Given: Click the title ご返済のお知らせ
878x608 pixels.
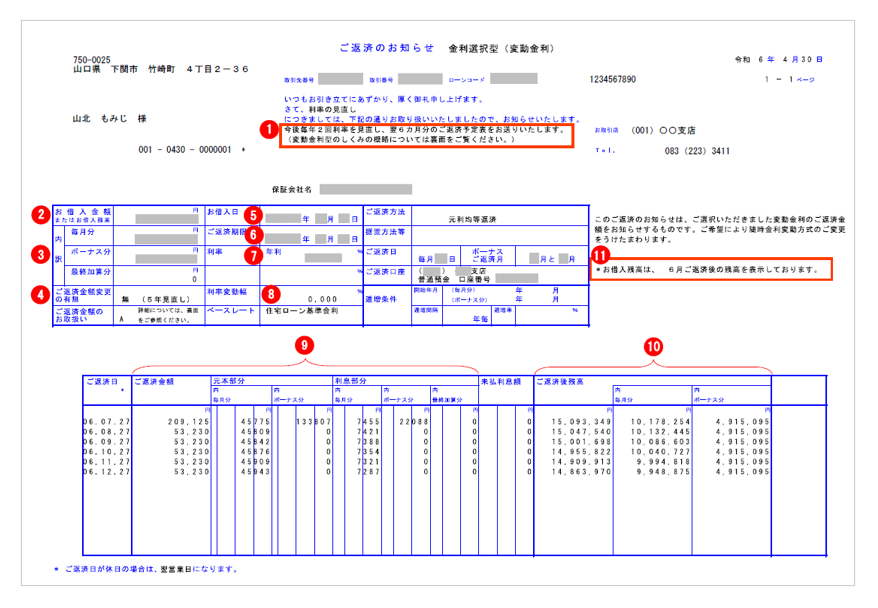Looking at the screenshot, I should tap(386, 48).
